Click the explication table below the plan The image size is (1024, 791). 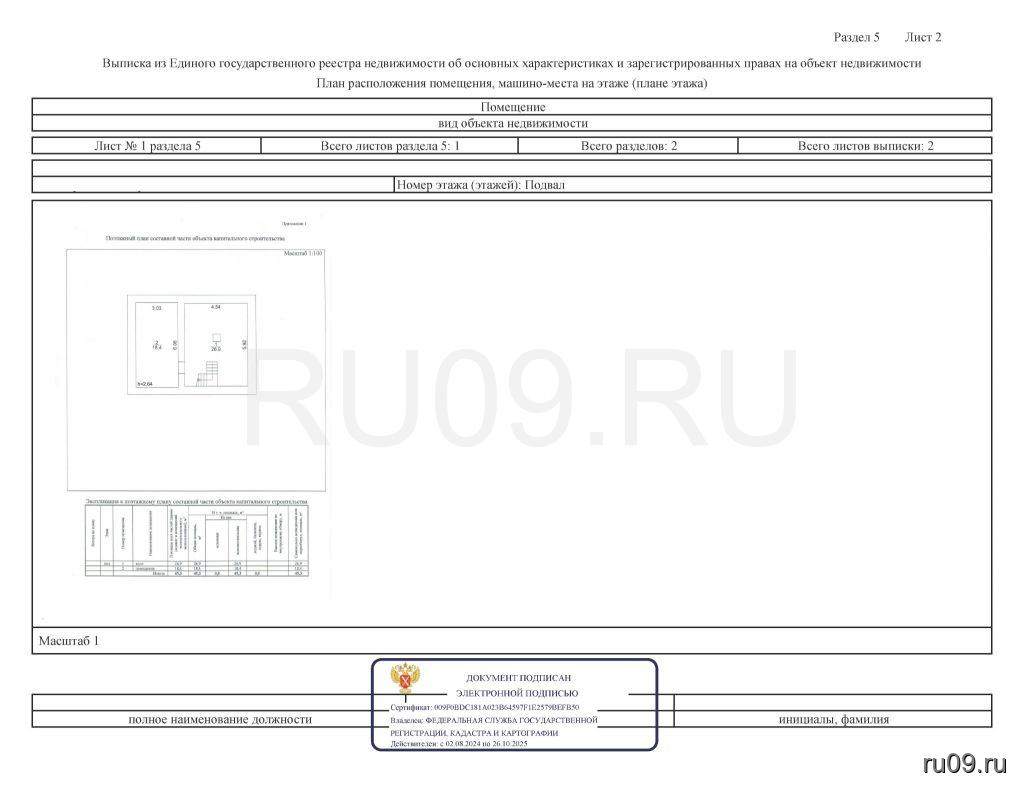tap(196, 541)
